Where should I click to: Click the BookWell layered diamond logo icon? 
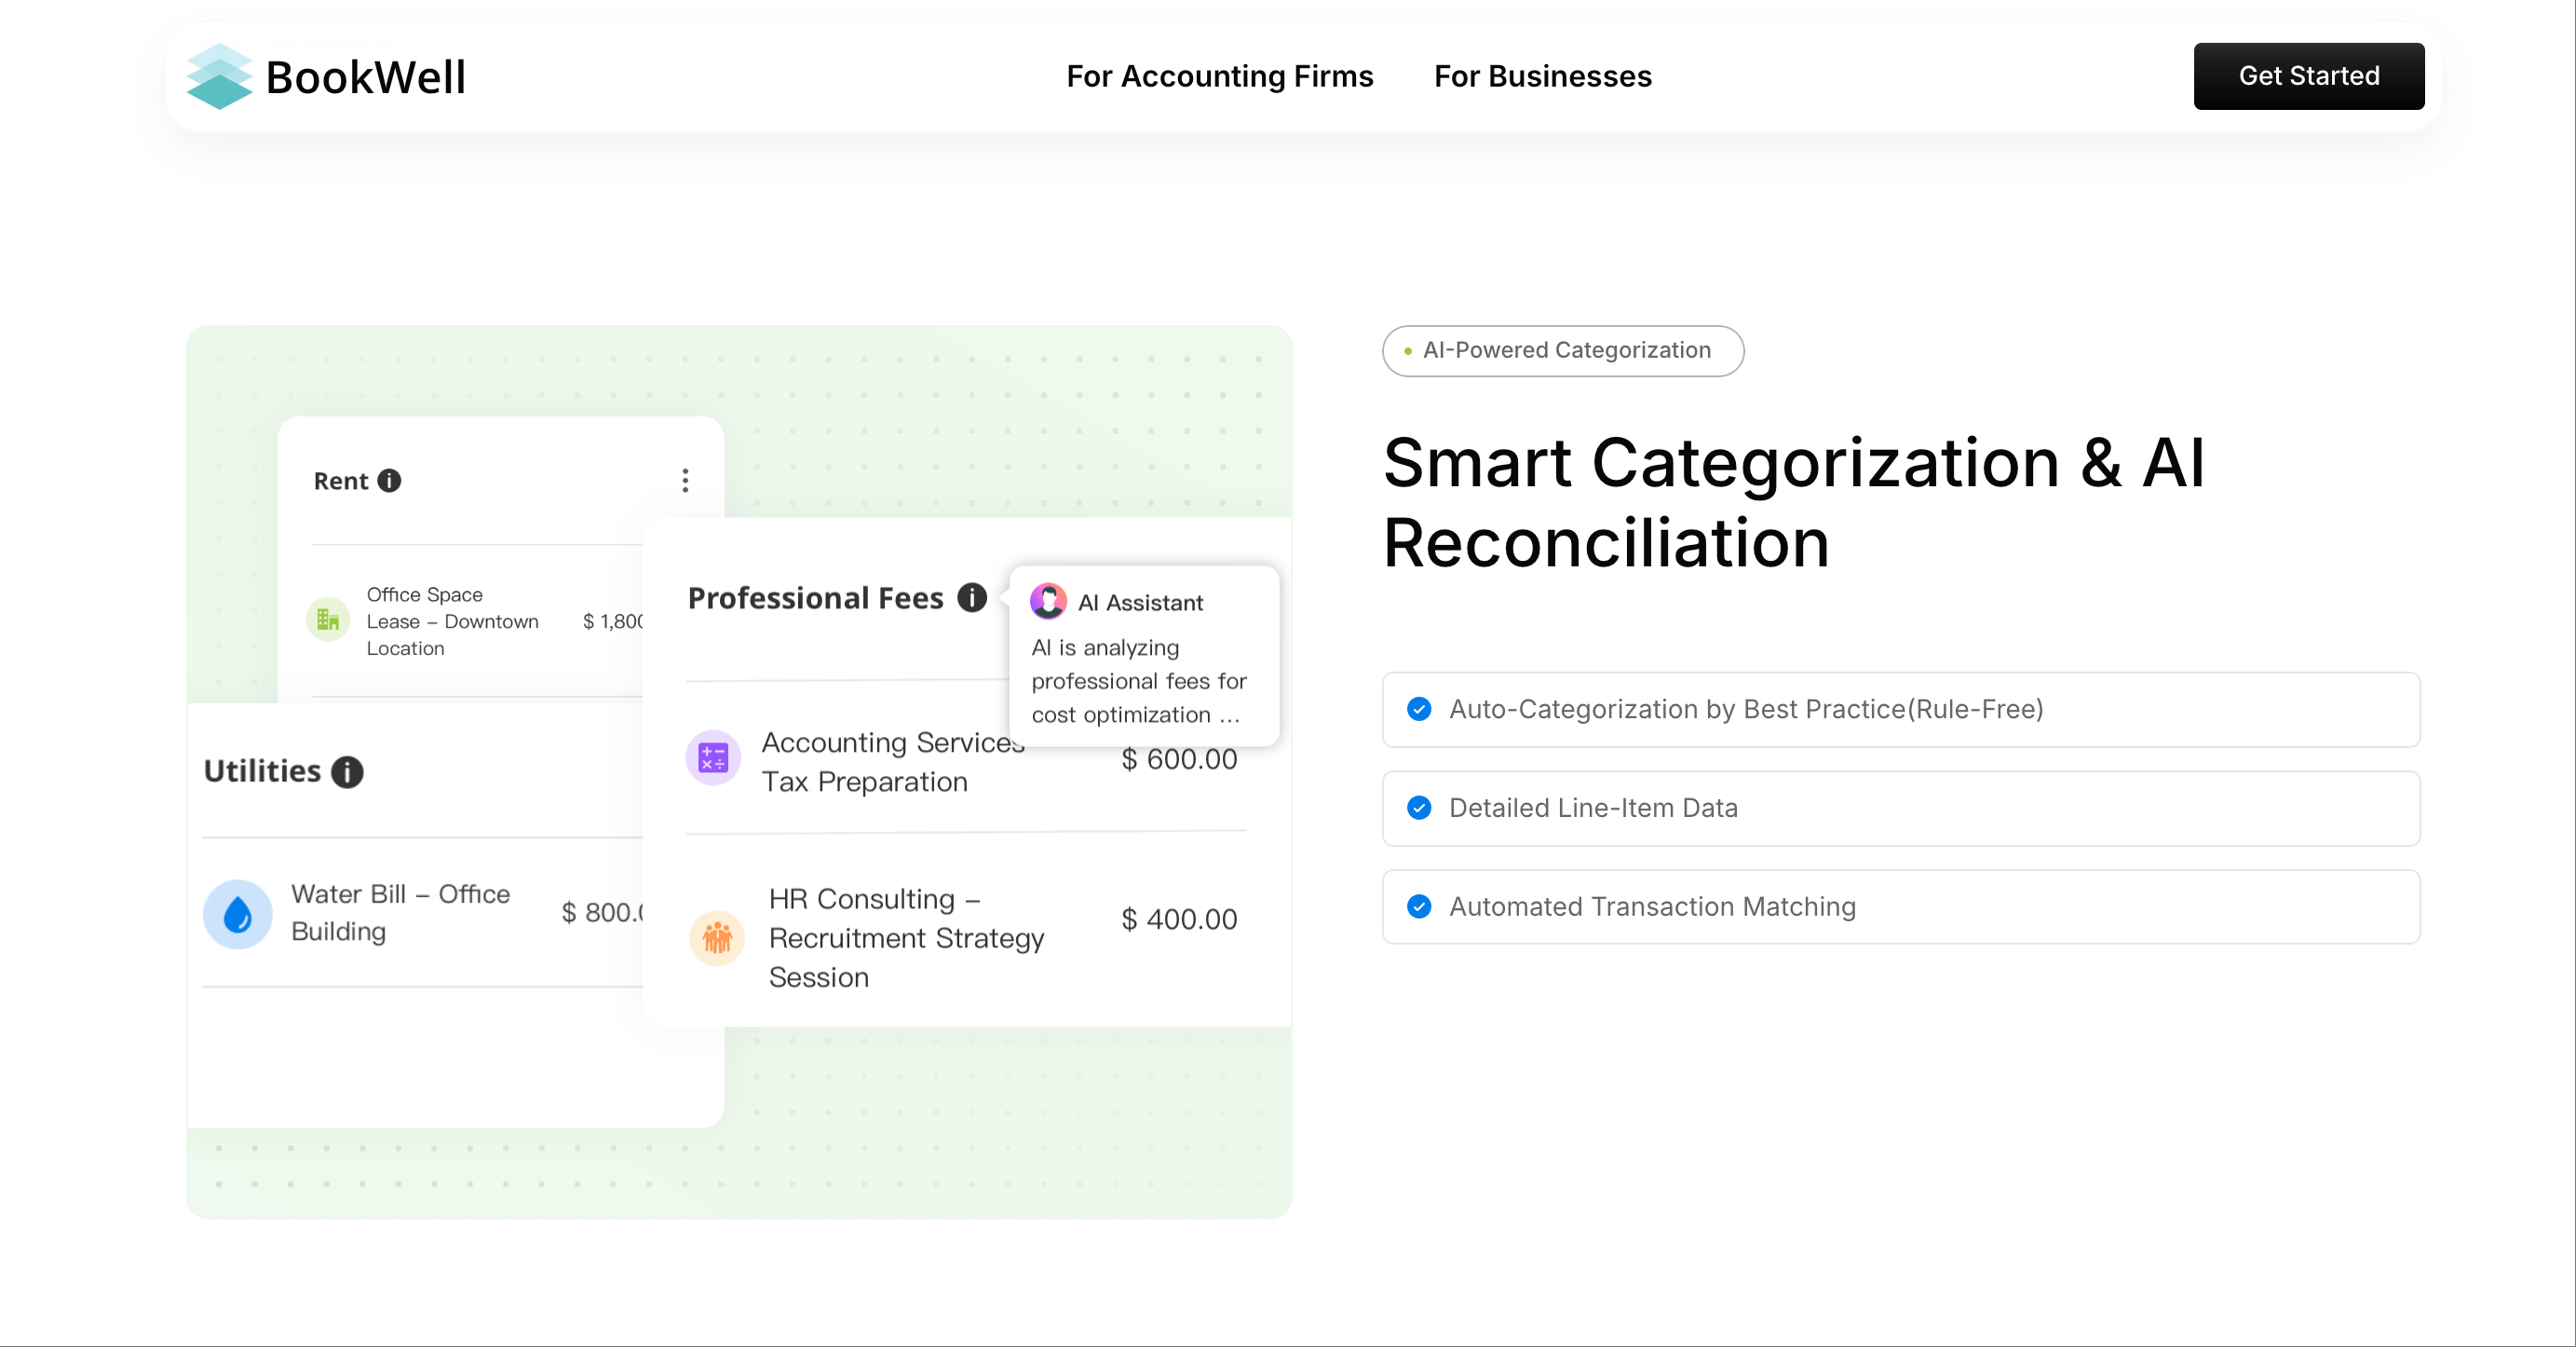click(219, 76)
